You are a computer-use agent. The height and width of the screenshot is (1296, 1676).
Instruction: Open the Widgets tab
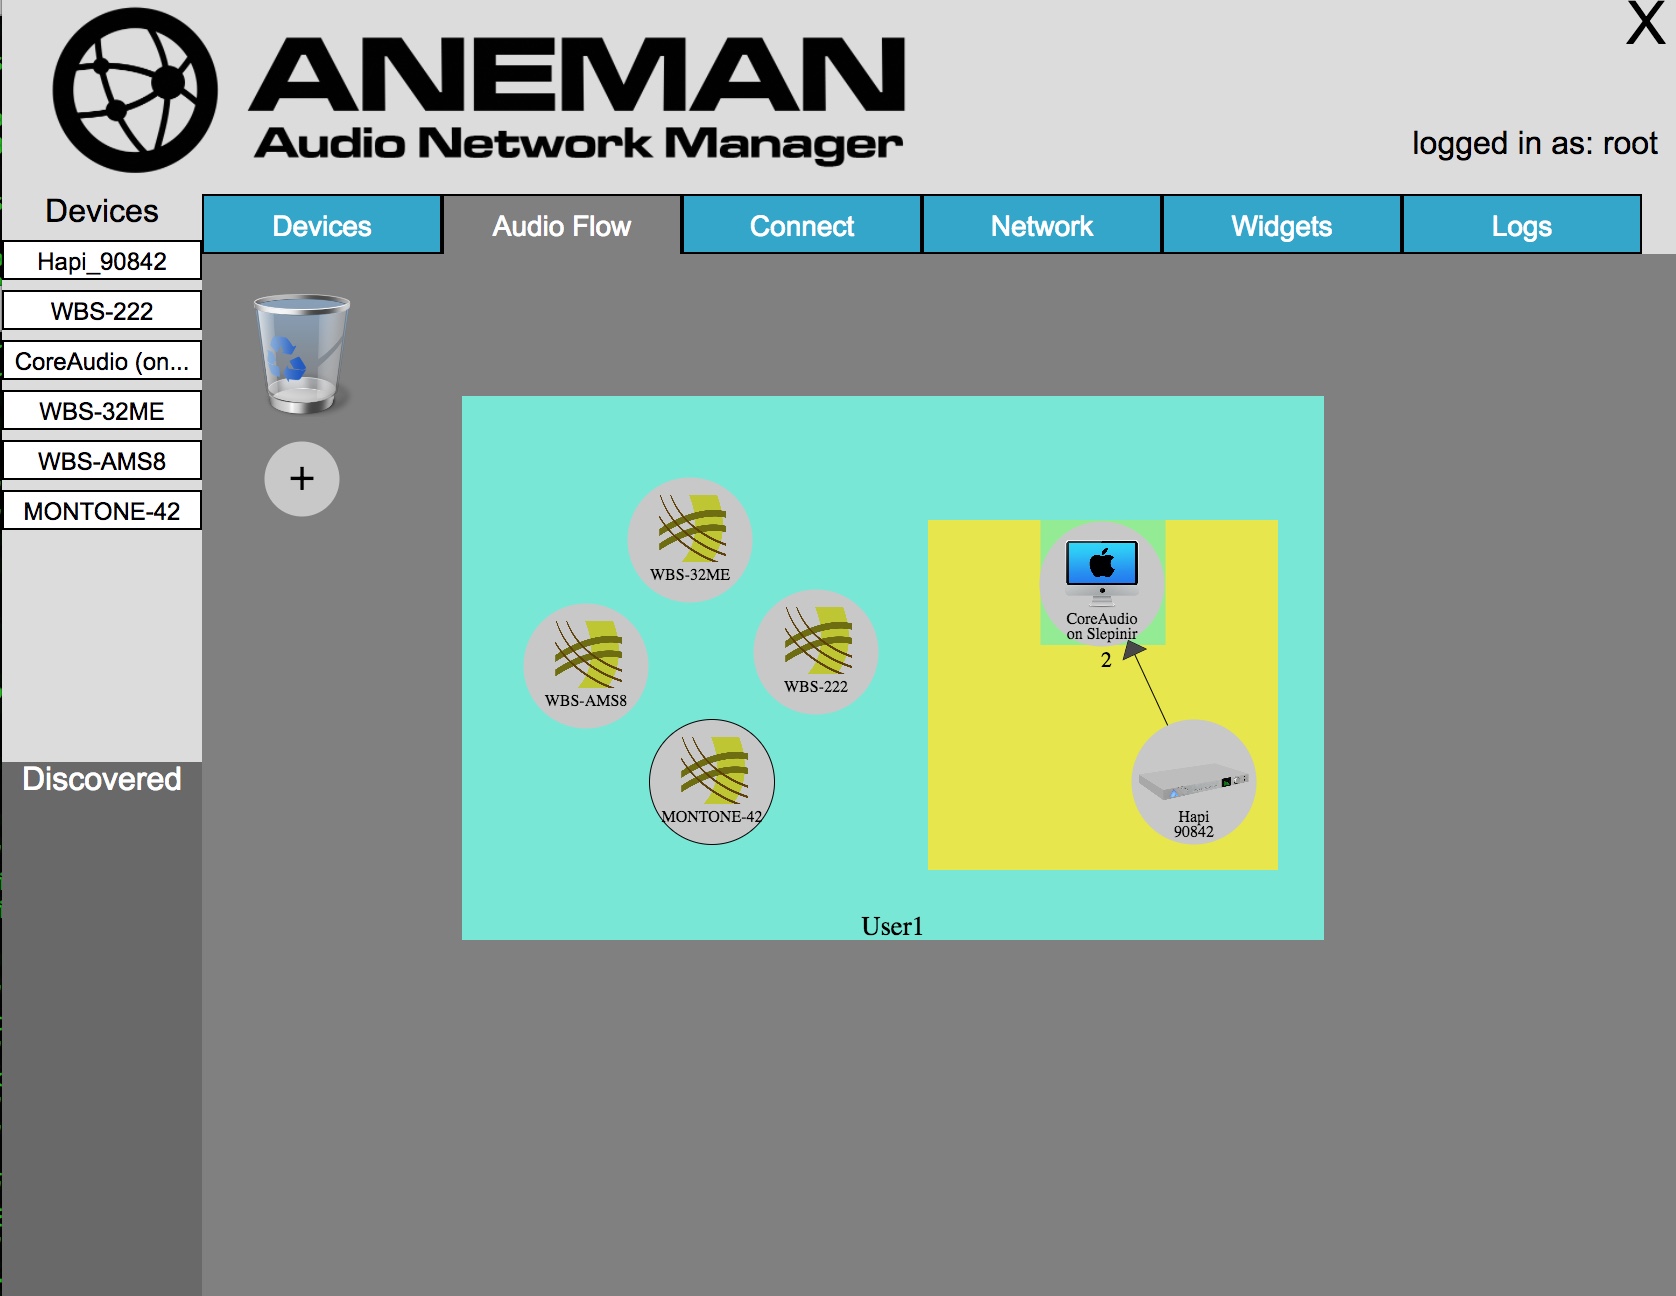coord(1282,225)
